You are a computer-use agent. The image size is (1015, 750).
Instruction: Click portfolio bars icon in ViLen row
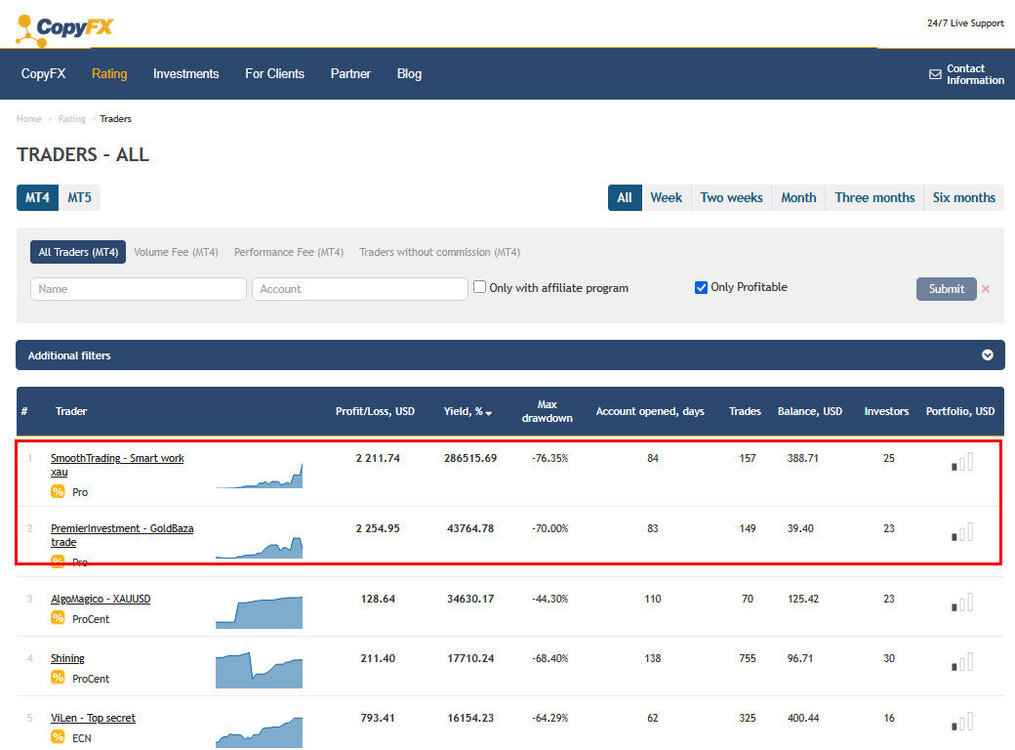pyautogui.click(x=962, y=722)
